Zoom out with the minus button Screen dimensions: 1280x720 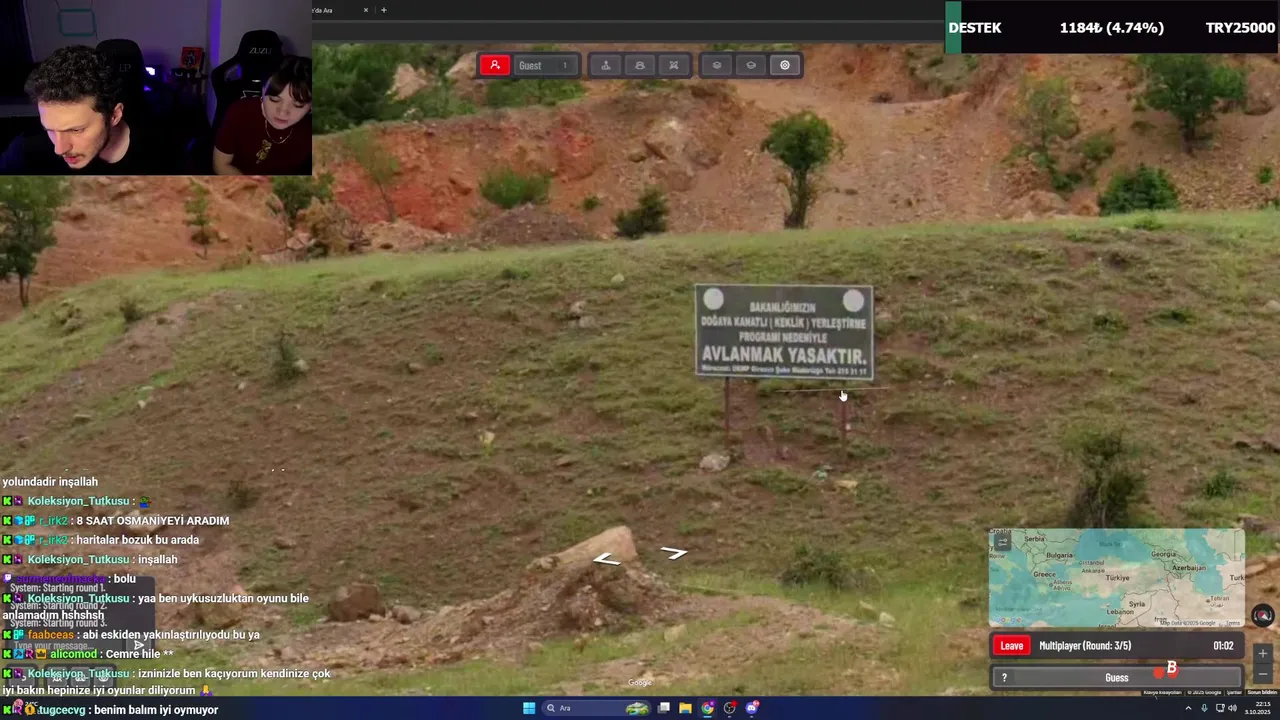point(1263,674)
